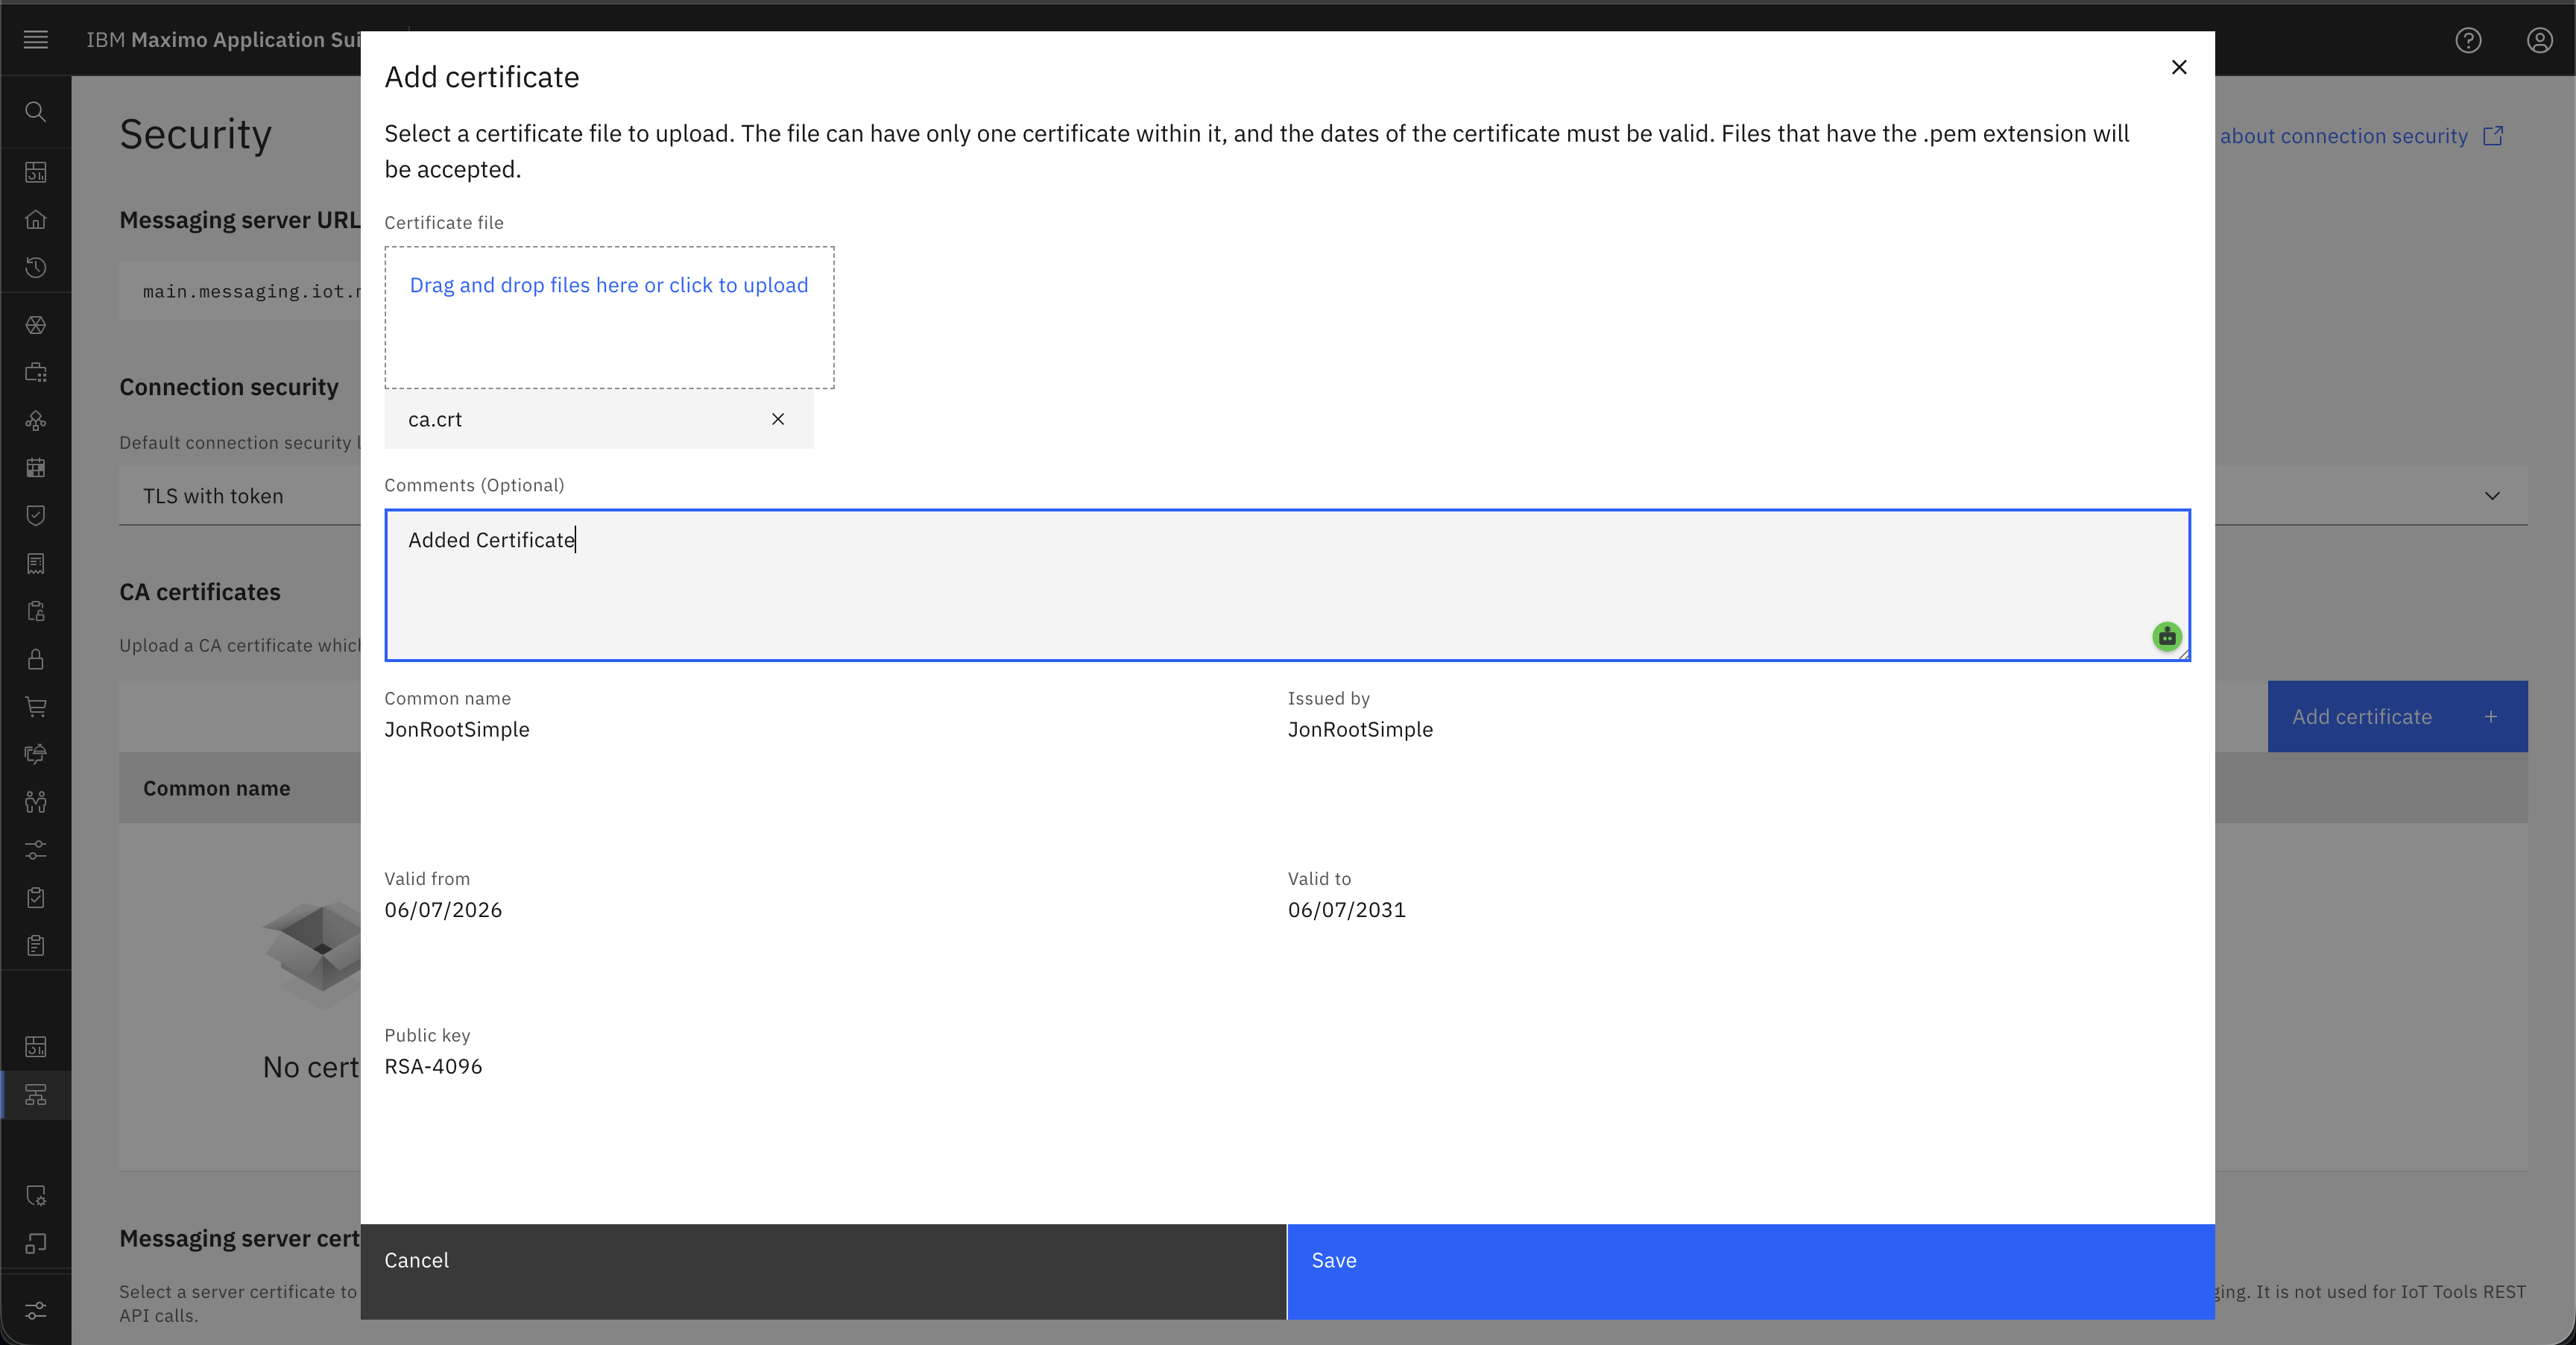The image size is (2576, 1345).
Task: Click Cancel in the dialog
Action: coord(823,1271)
